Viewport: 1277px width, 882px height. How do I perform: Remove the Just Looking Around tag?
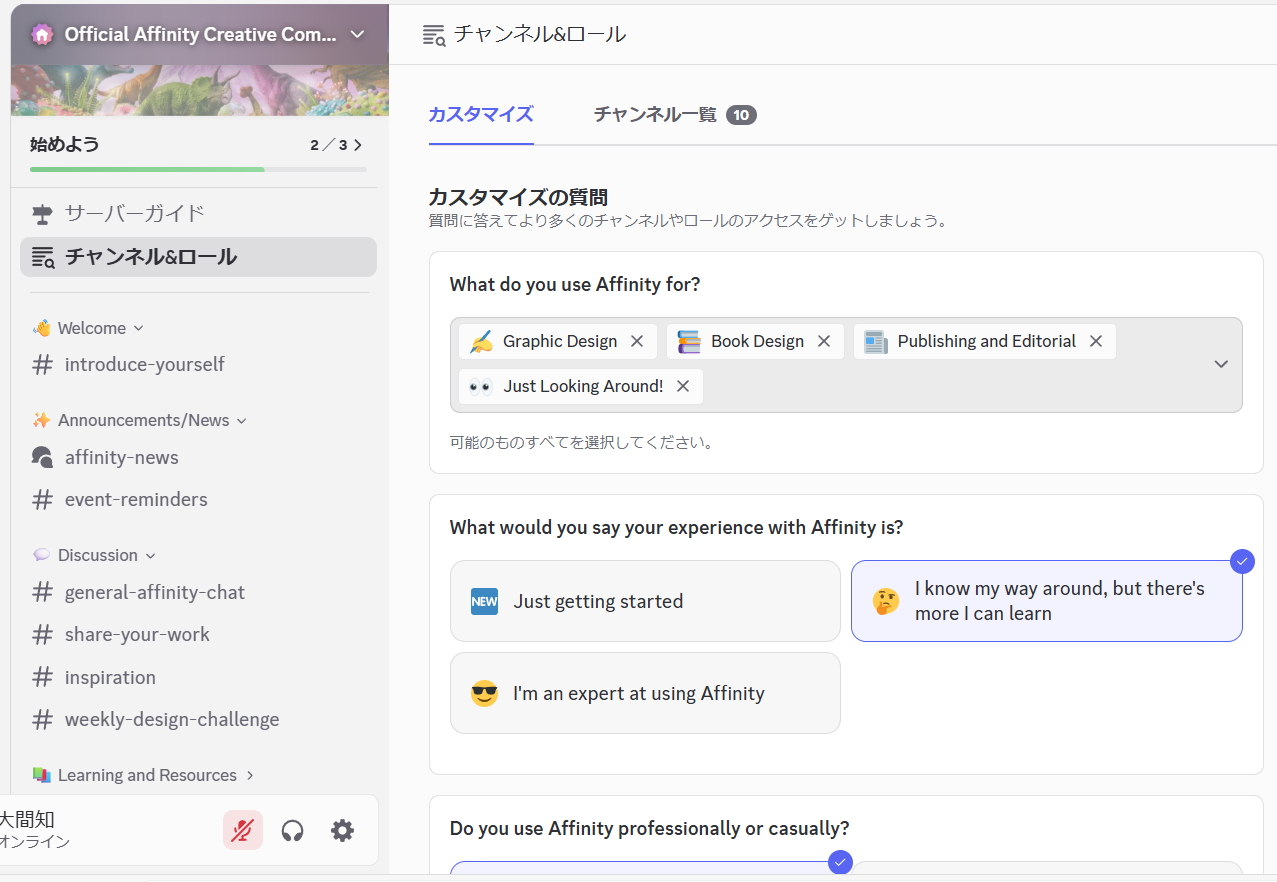pos(683,386)
